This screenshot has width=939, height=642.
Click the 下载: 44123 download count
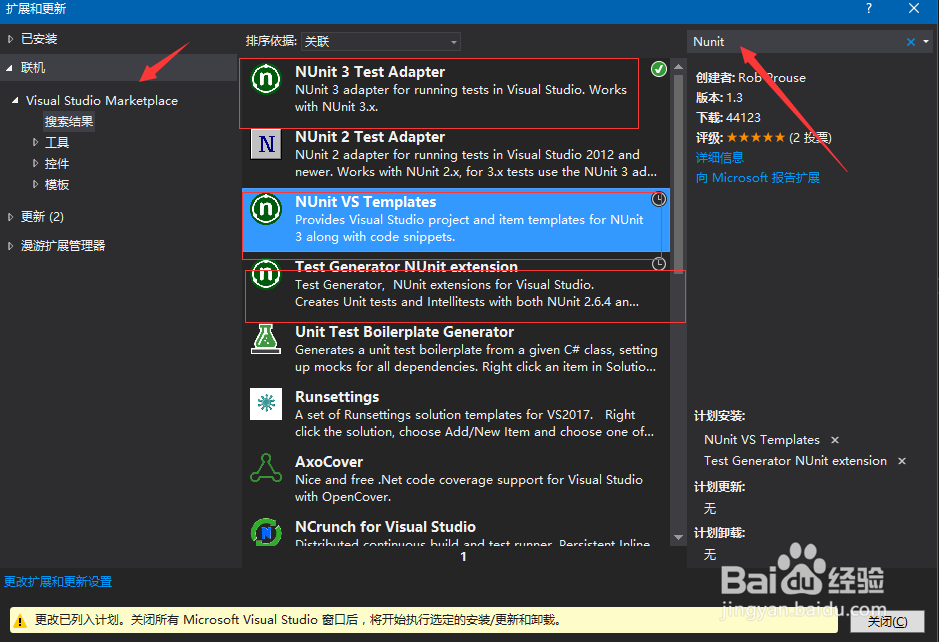[x=728, y=118]
